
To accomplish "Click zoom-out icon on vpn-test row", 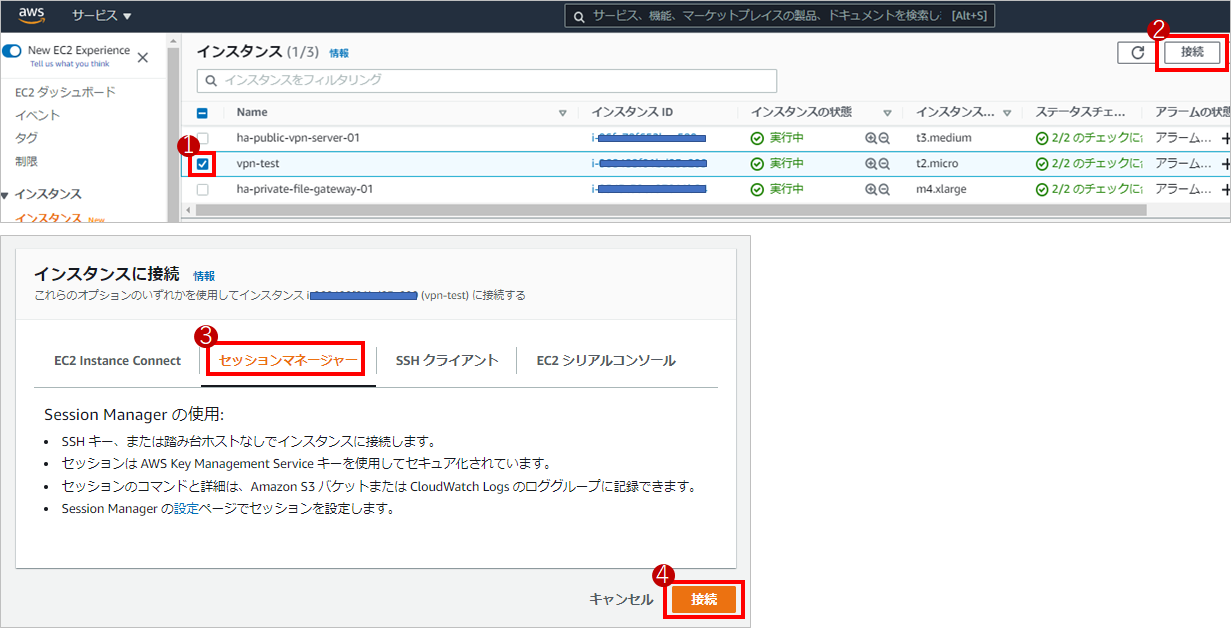I will [884, 163].
